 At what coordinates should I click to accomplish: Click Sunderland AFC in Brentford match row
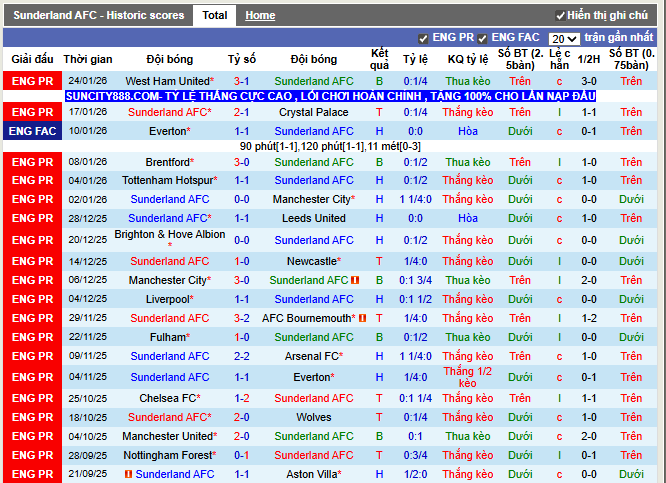(x=313, y=162)
